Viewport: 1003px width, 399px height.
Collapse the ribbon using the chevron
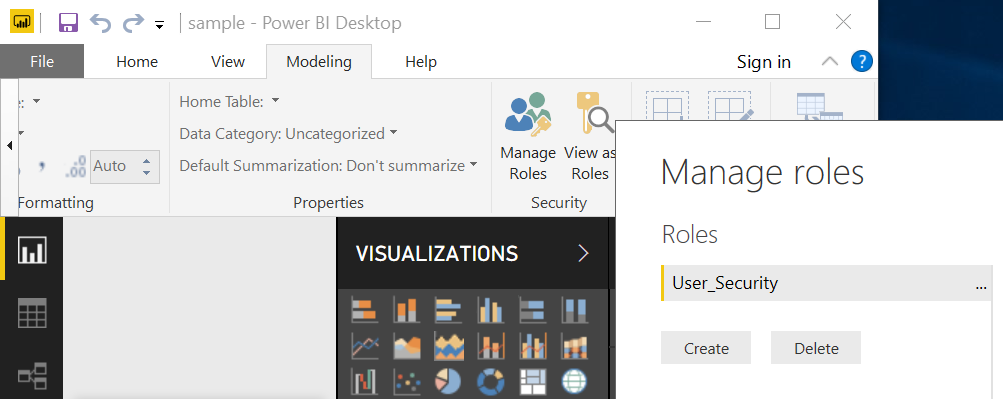(830, 61)
